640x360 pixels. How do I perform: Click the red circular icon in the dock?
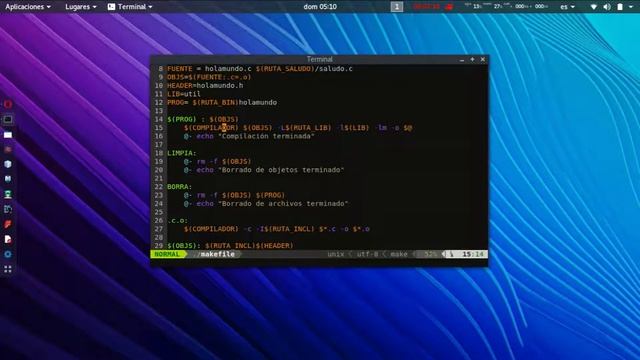(x=8, y=104)
